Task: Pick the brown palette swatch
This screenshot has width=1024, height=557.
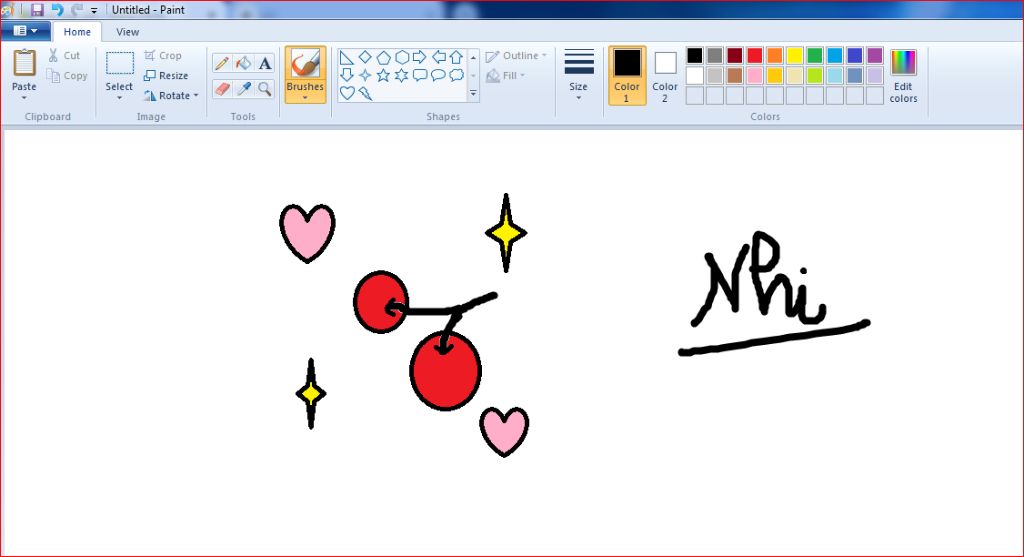Action: [x=735, y=76]
